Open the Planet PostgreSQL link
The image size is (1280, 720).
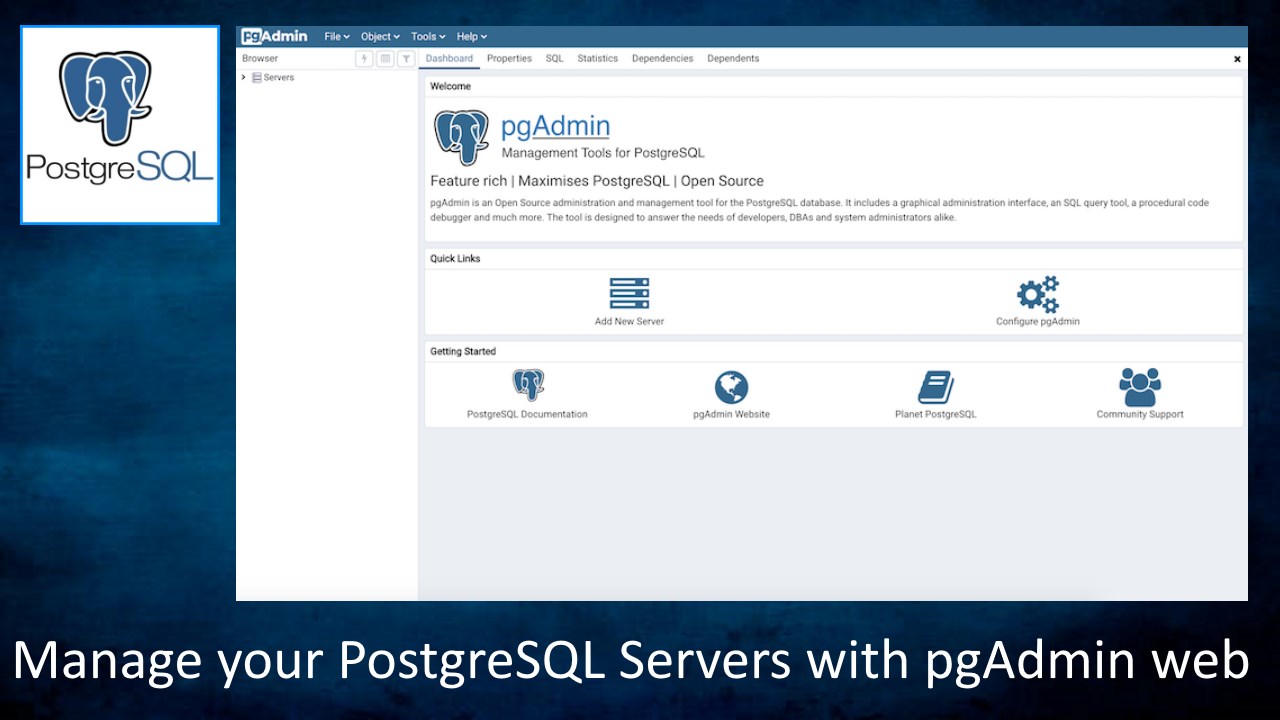[x=936, y=414]
